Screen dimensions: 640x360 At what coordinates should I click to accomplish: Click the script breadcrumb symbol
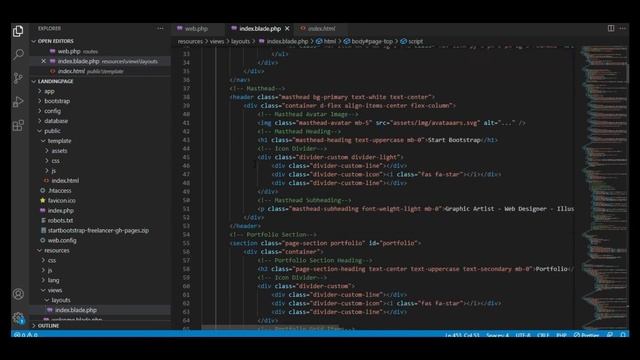point(412,41)
